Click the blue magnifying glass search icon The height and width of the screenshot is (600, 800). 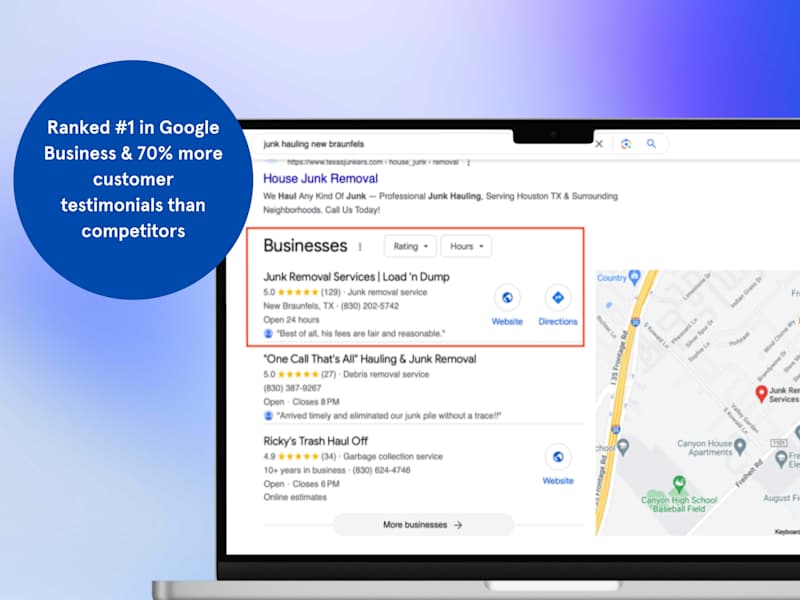coord(652,144)
